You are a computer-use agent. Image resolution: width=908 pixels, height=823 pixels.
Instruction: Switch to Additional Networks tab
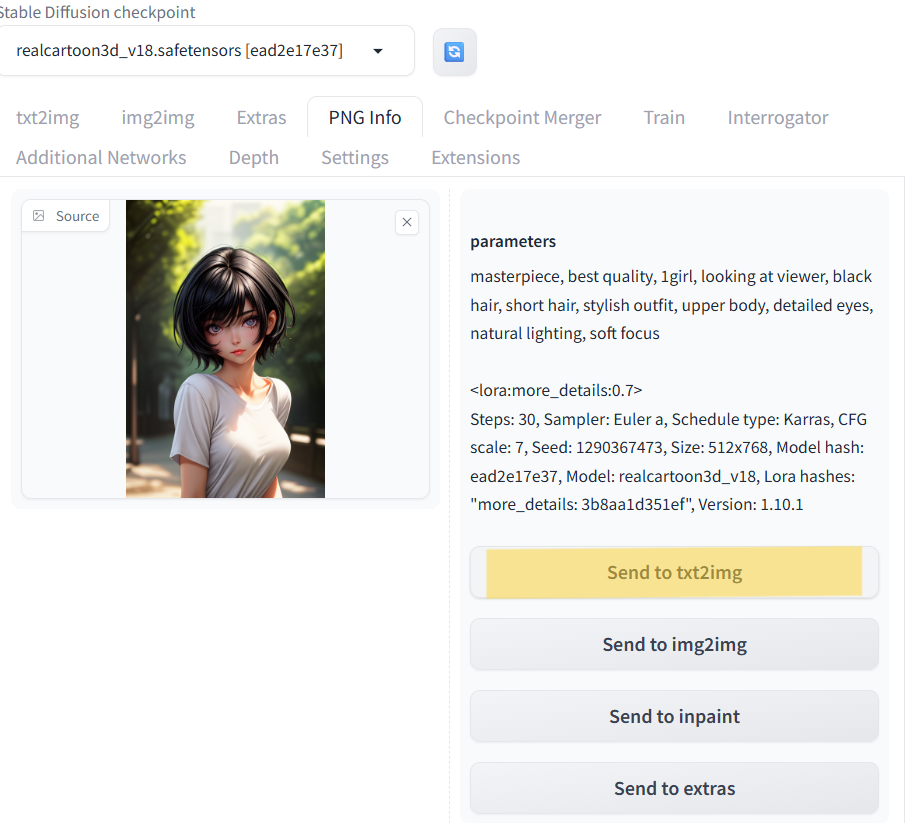(x=101, y=158)
